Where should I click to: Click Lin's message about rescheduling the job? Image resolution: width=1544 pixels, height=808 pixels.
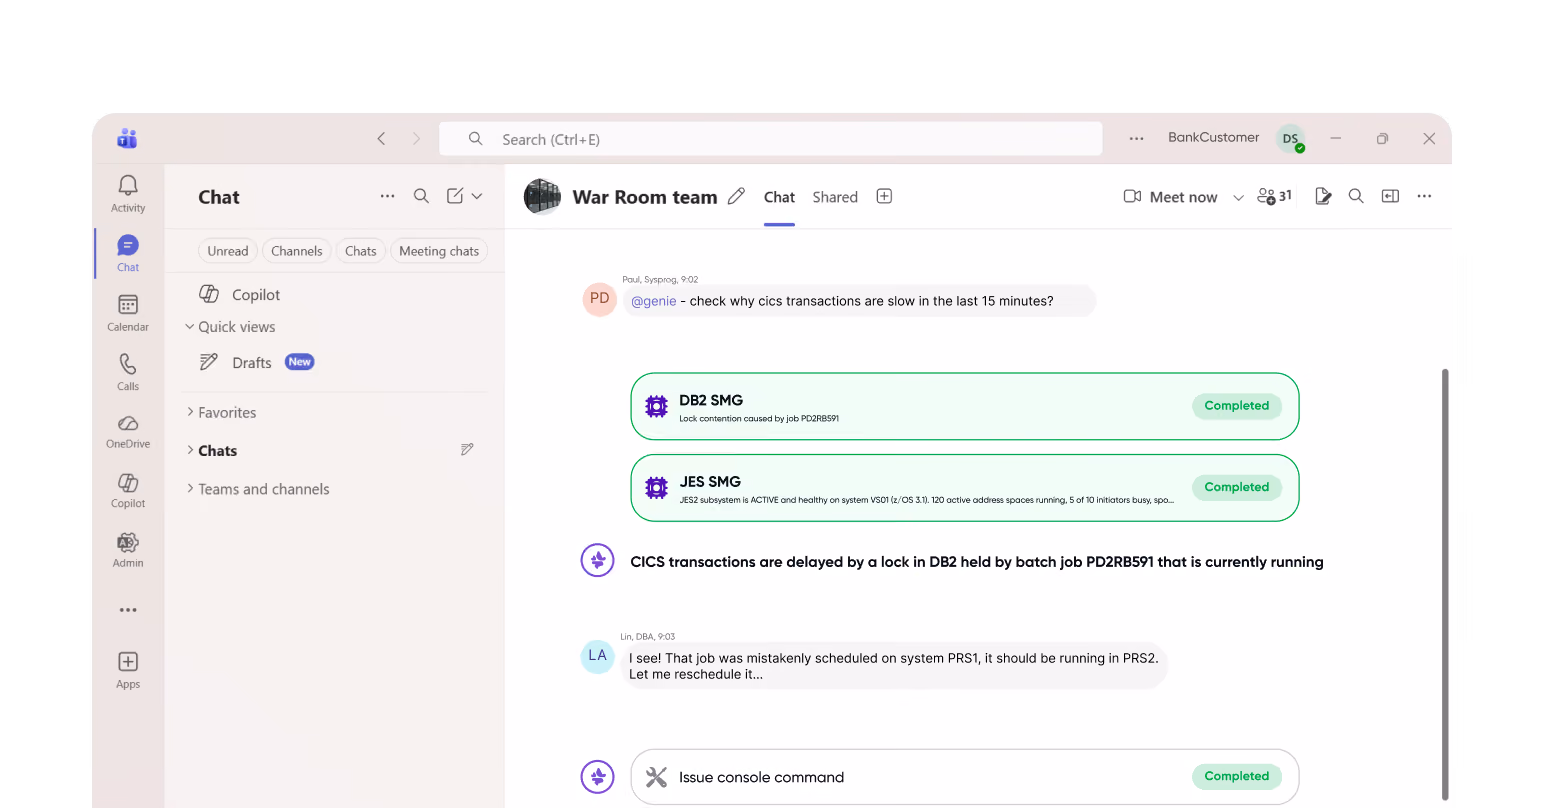[894, 666]
